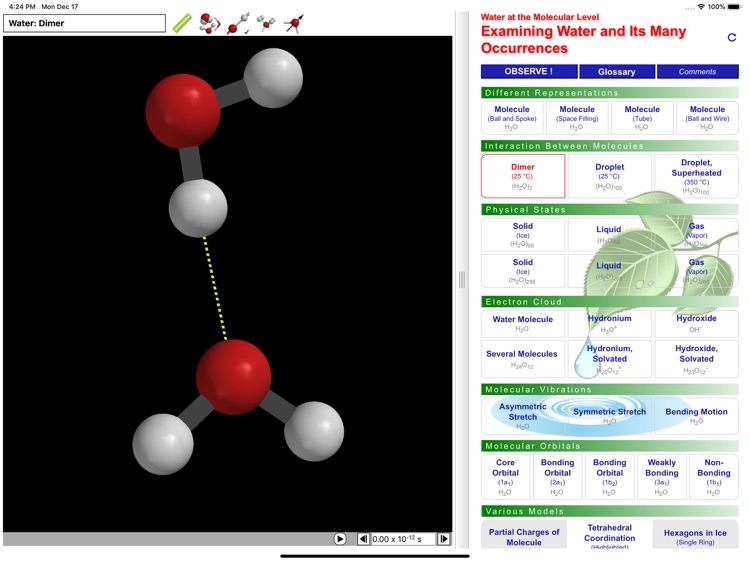750x562 pixels.
Task: Play the Asymmetric Stretch vibration
Action: [x=523, y=416]
